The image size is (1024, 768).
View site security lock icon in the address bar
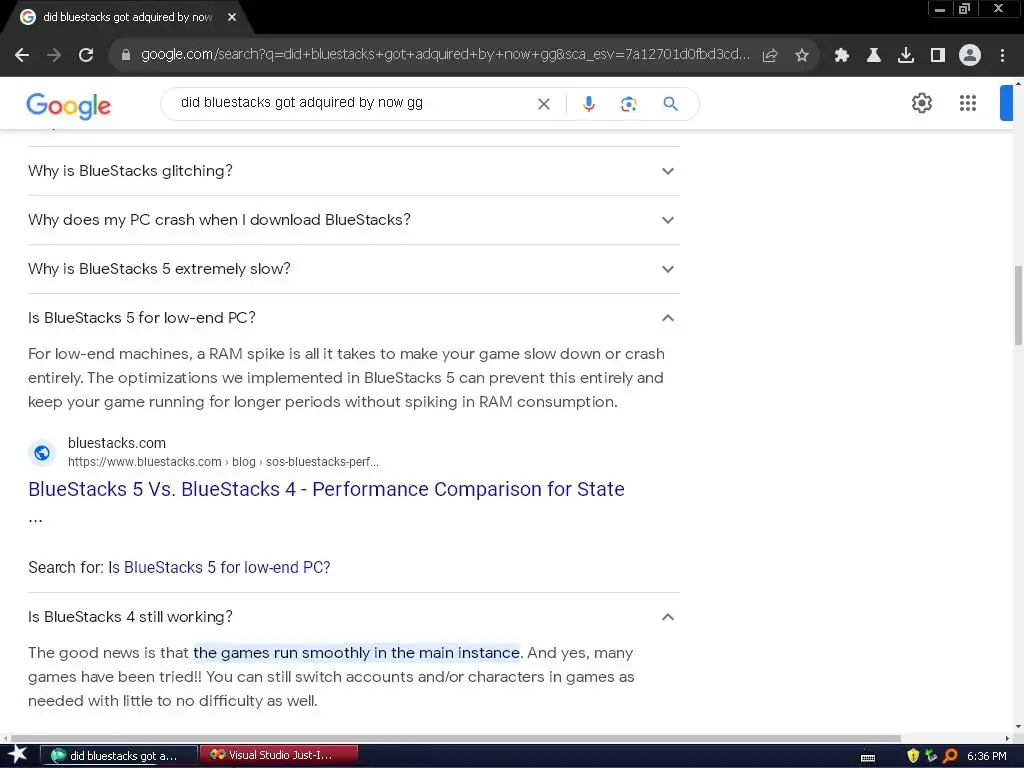coord(126,55)
